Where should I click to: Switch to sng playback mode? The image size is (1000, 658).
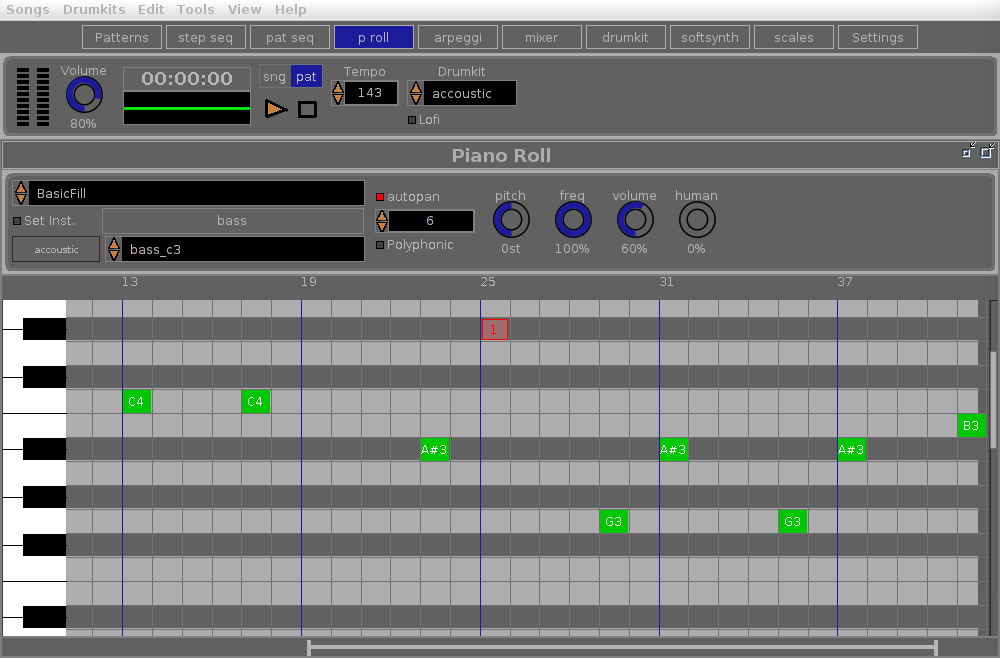(274, 77)
